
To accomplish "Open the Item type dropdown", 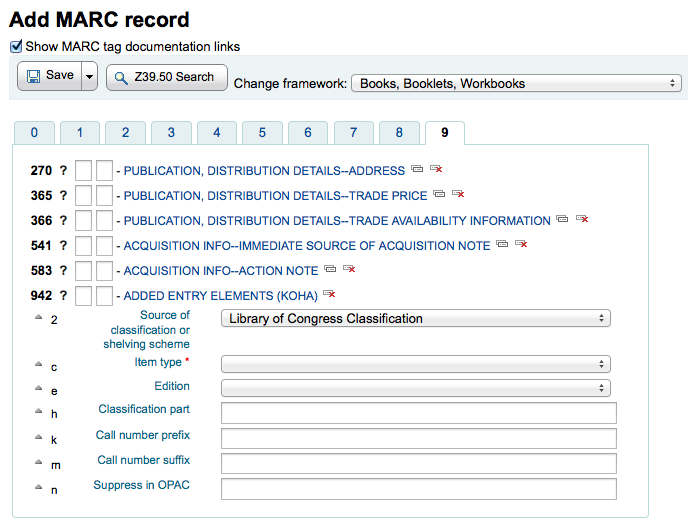I will click(x=415, y=364).
